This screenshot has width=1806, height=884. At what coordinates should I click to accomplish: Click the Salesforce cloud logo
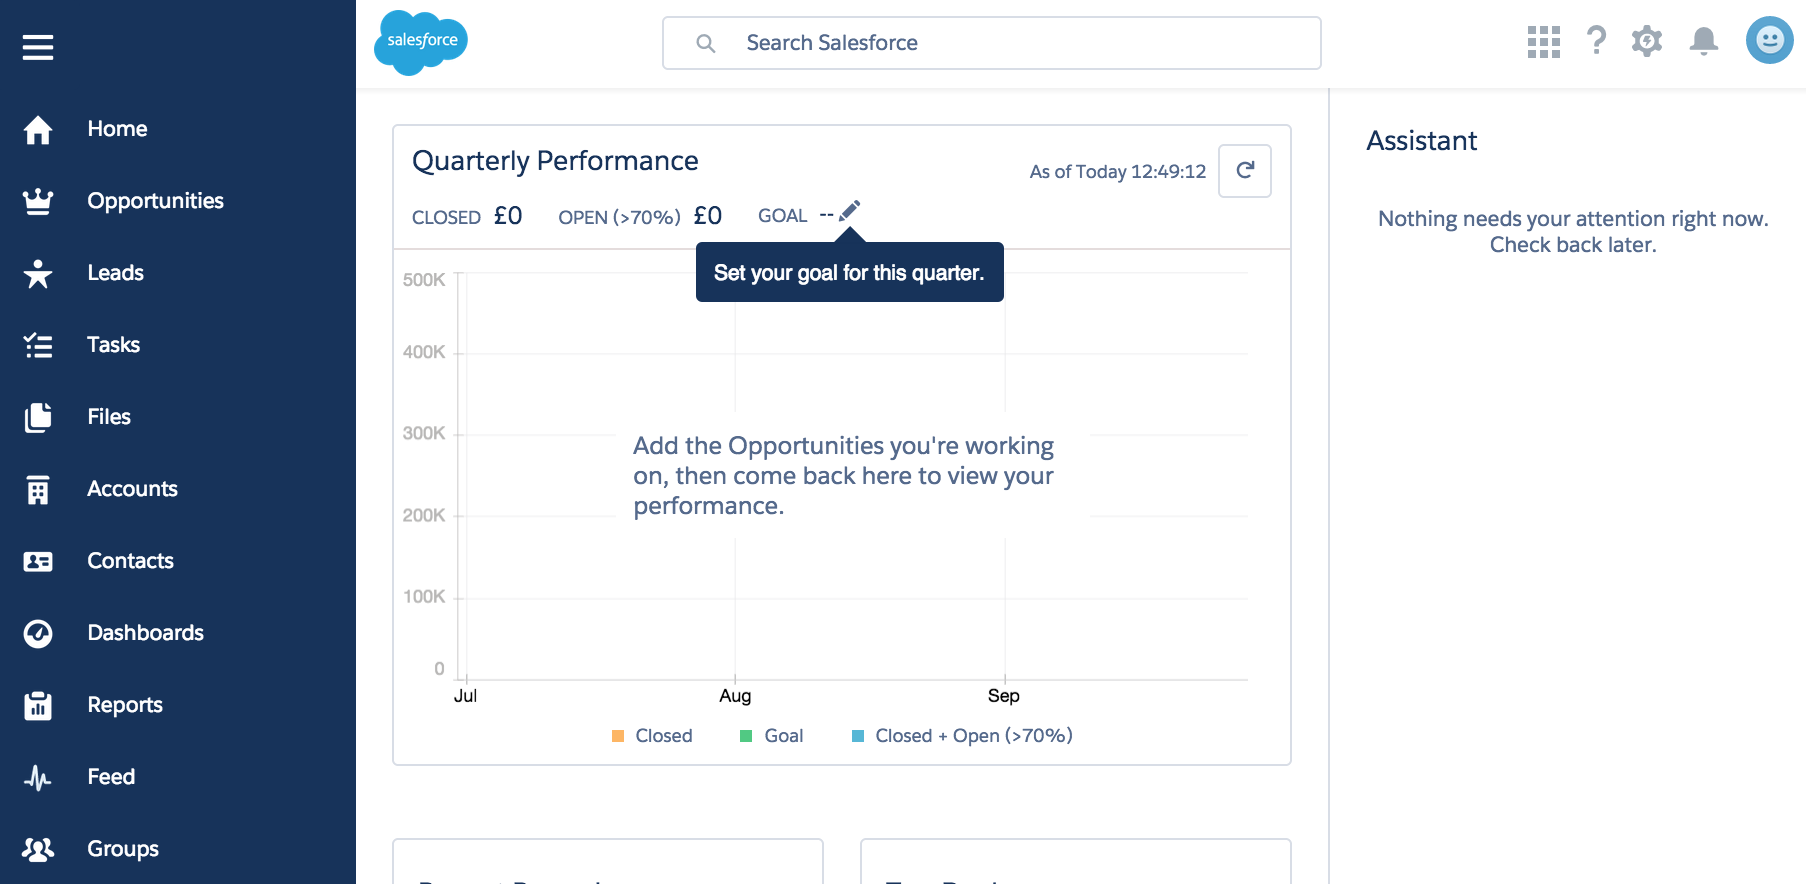(x=421, y=42)
